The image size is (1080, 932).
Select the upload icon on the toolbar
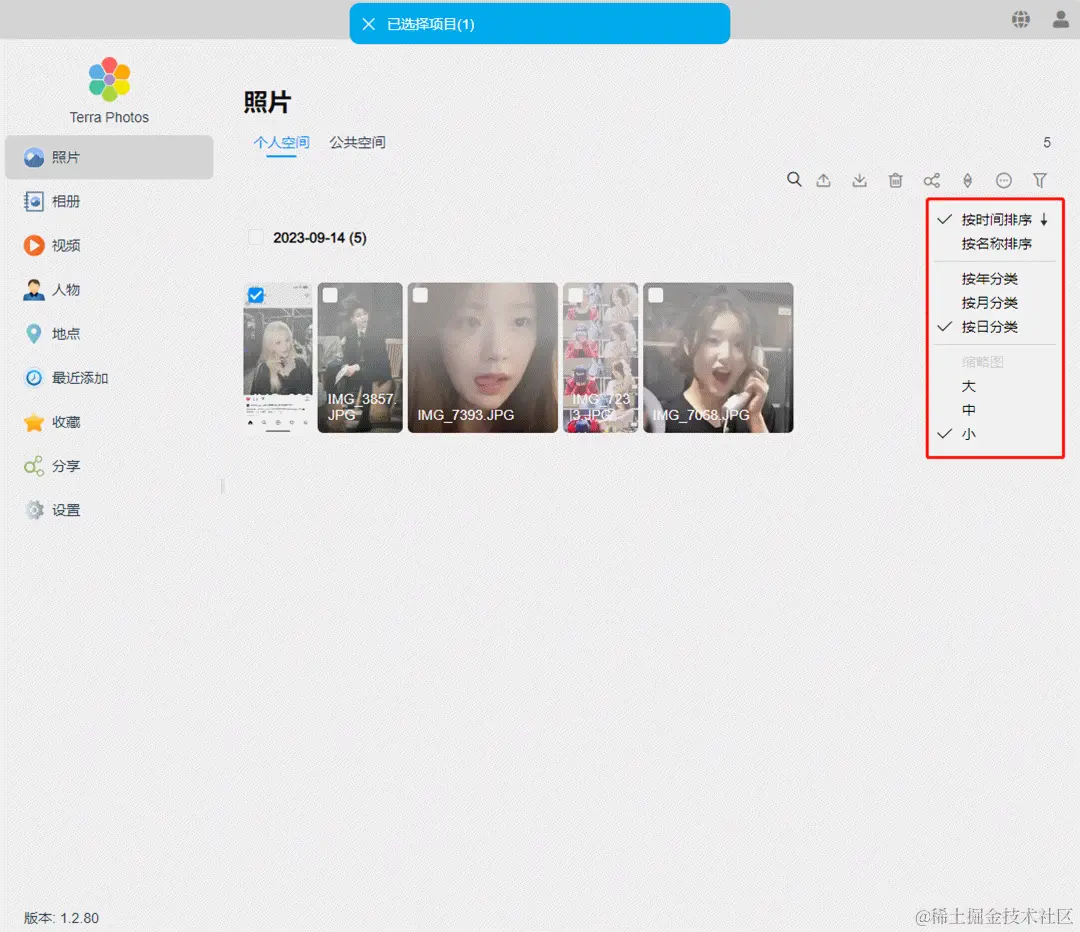[x=823, y=180]
